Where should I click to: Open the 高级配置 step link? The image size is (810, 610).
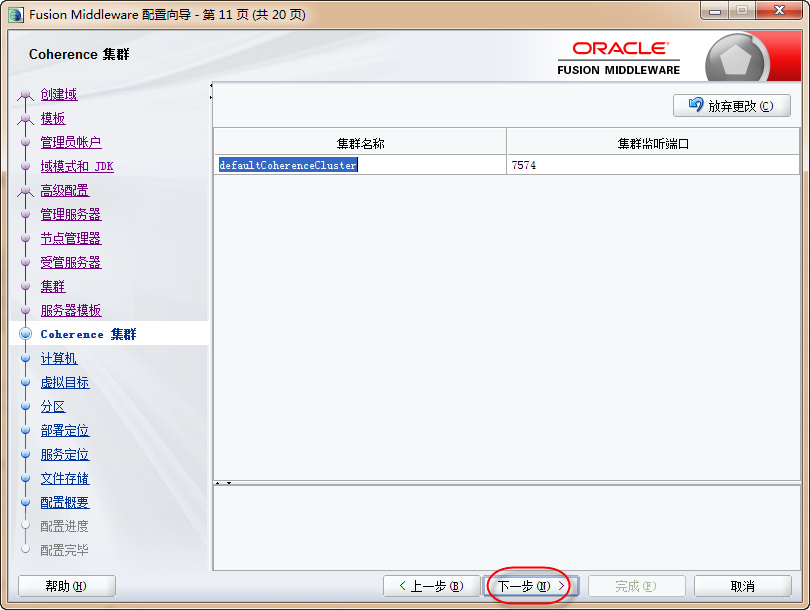65,190
